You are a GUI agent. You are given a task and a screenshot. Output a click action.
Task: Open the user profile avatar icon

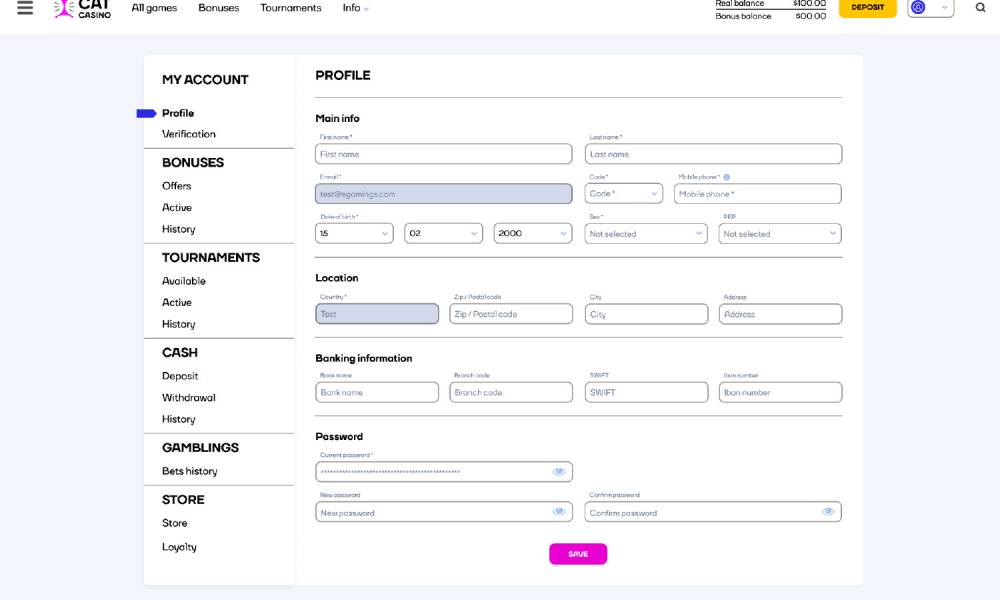point(918,8)
